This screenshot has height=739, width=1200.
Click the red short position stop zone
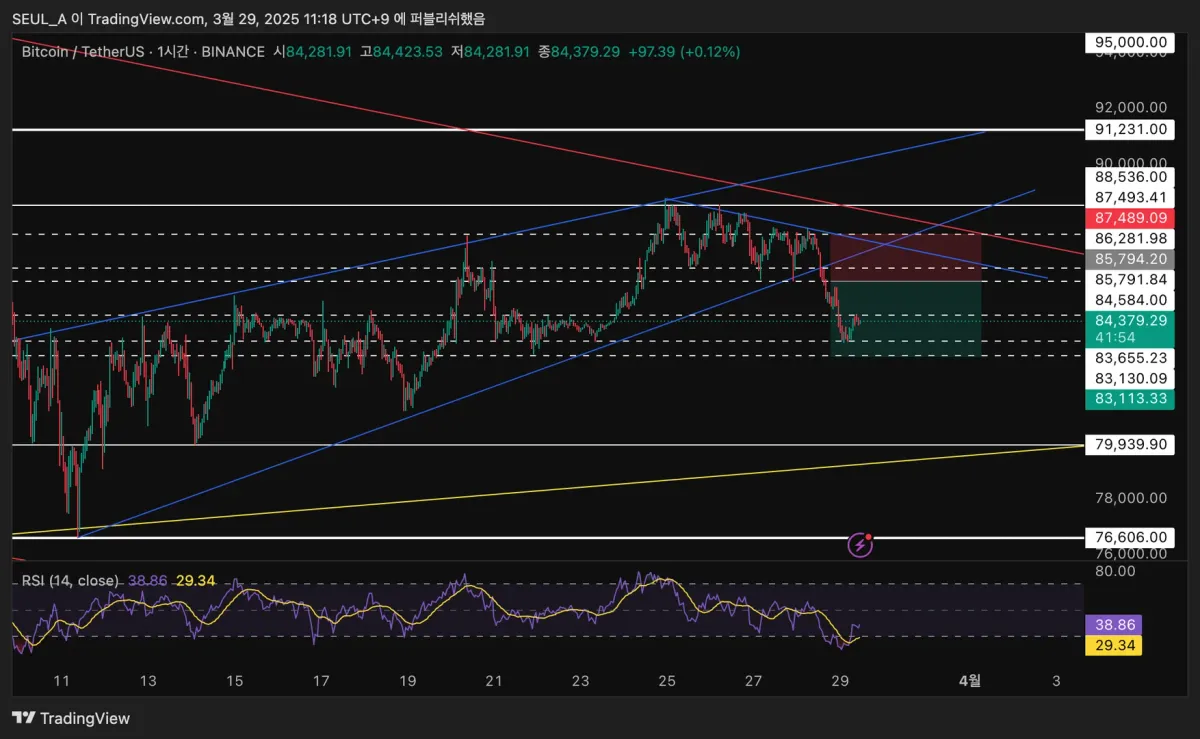pos(906,257)
